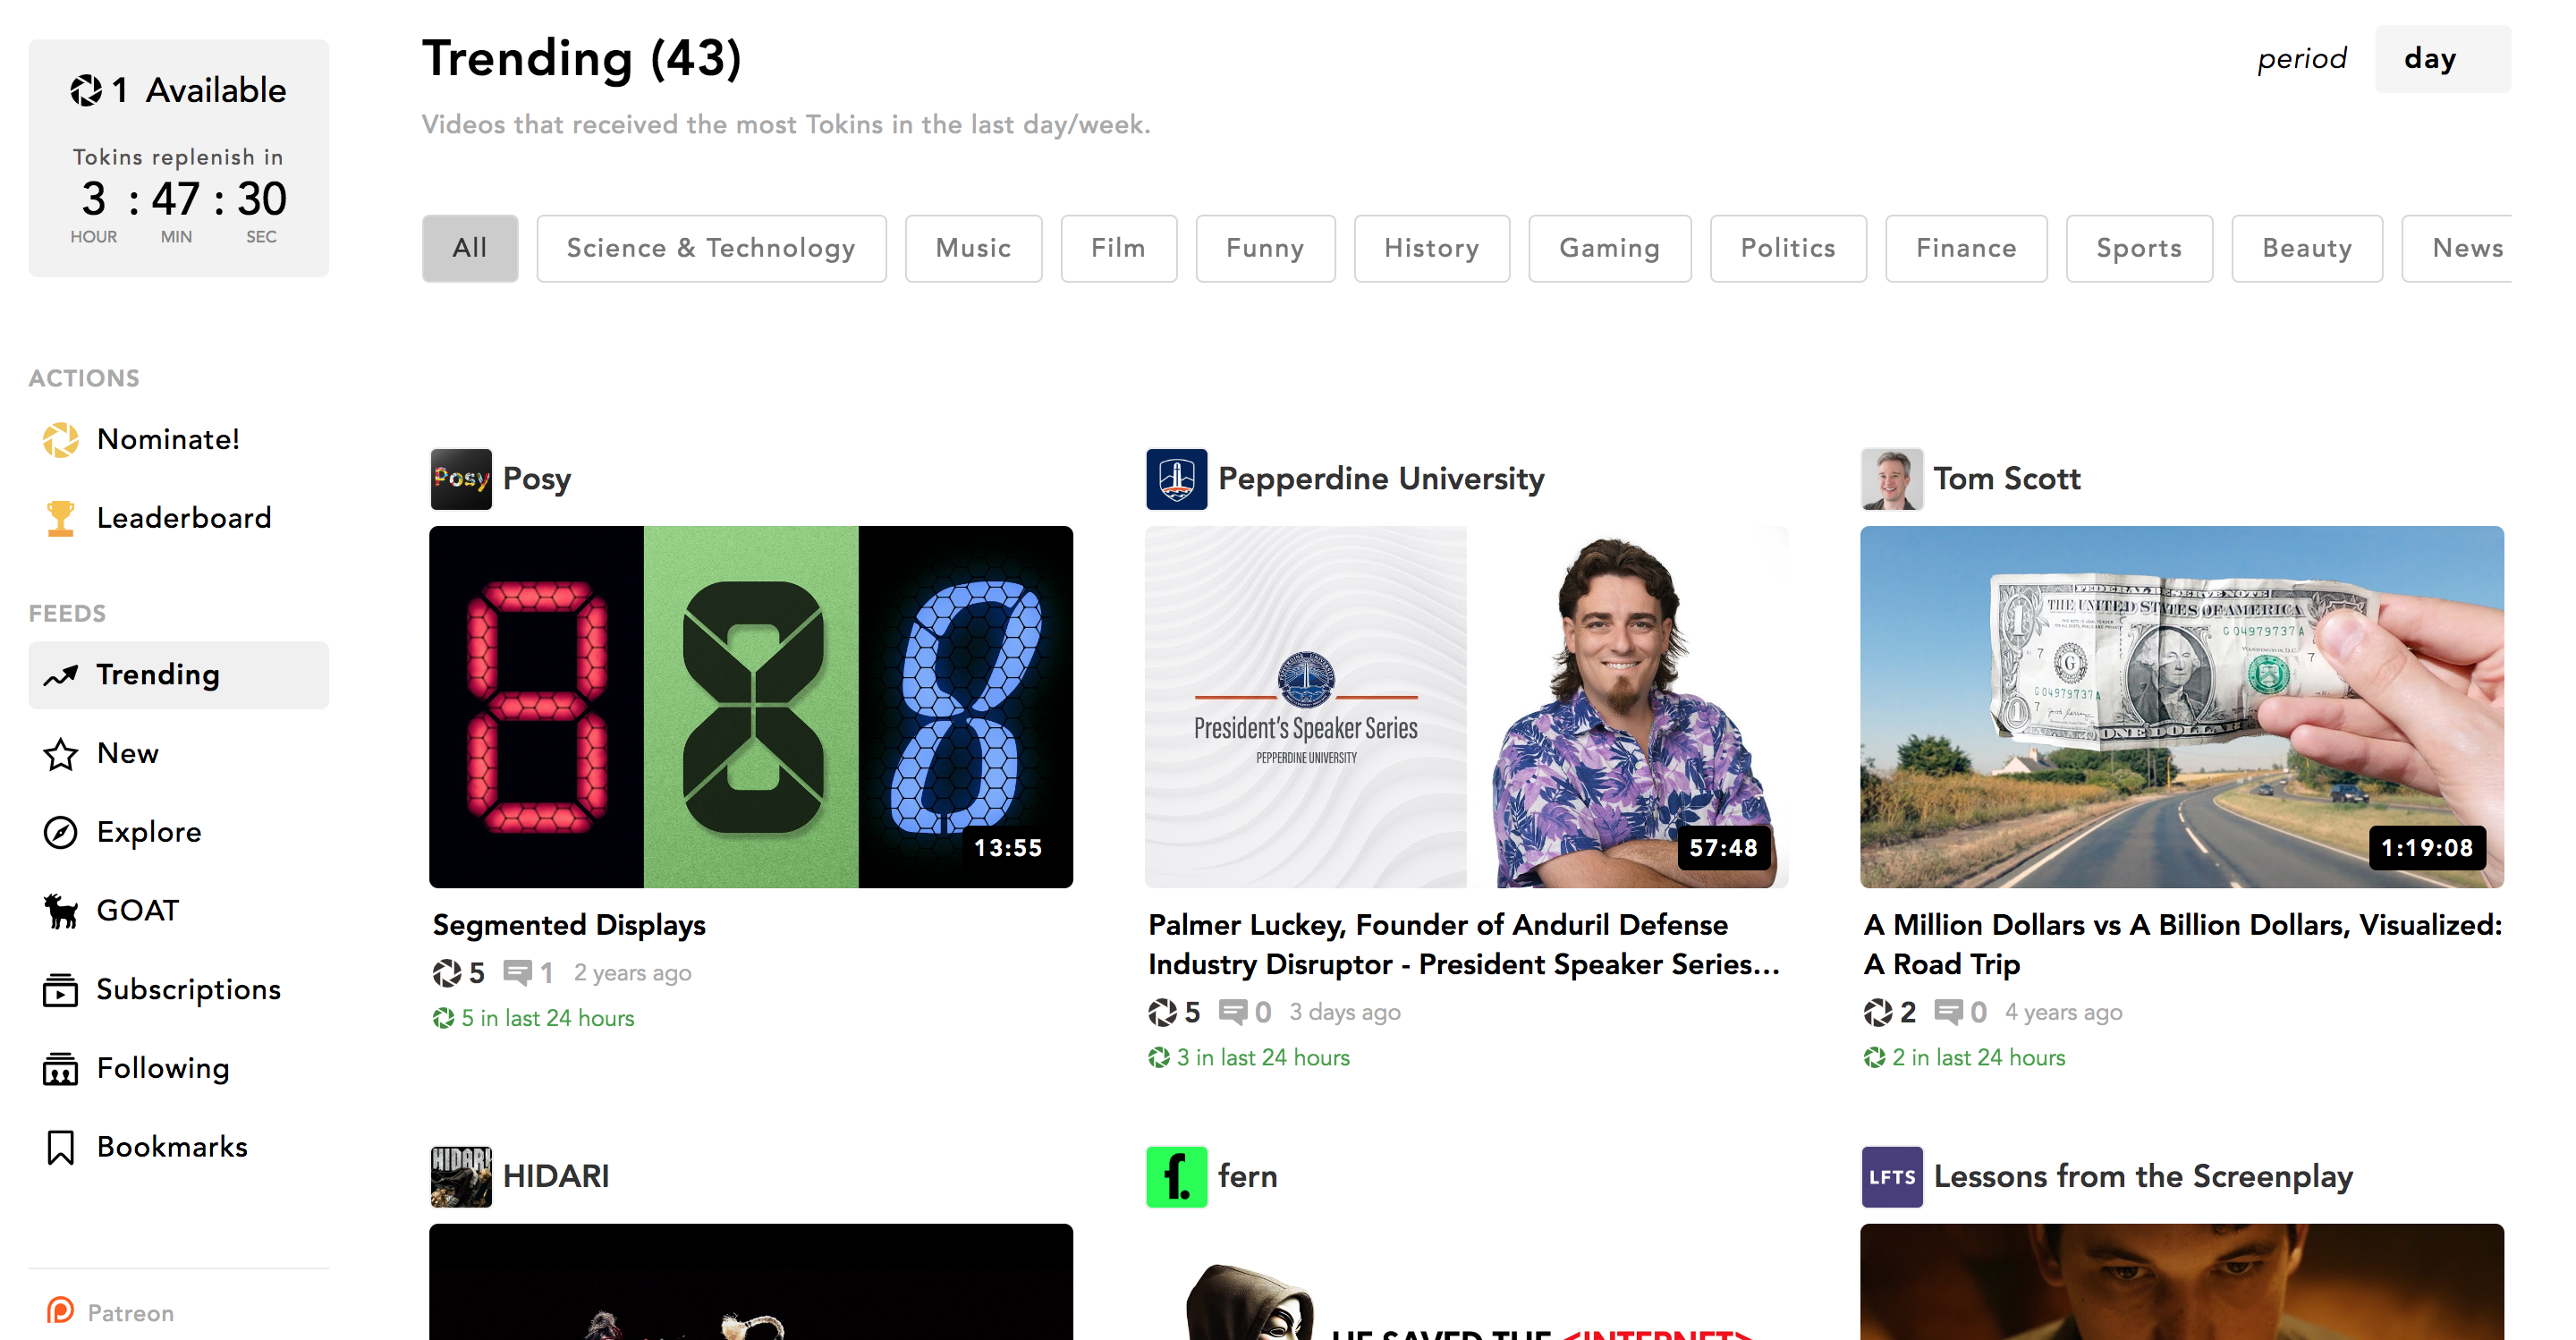2576x1340 pixels.
Task: Open the Posy channel avatar
Action: click(461, 479)
